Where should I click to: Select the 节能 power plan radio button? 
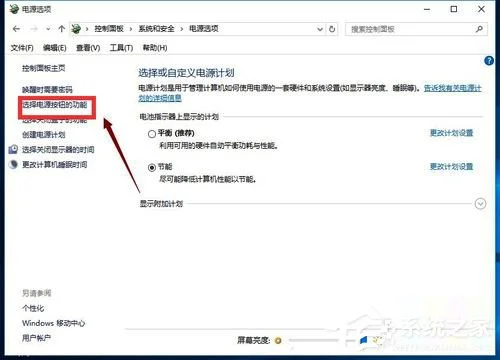point(152,167)
